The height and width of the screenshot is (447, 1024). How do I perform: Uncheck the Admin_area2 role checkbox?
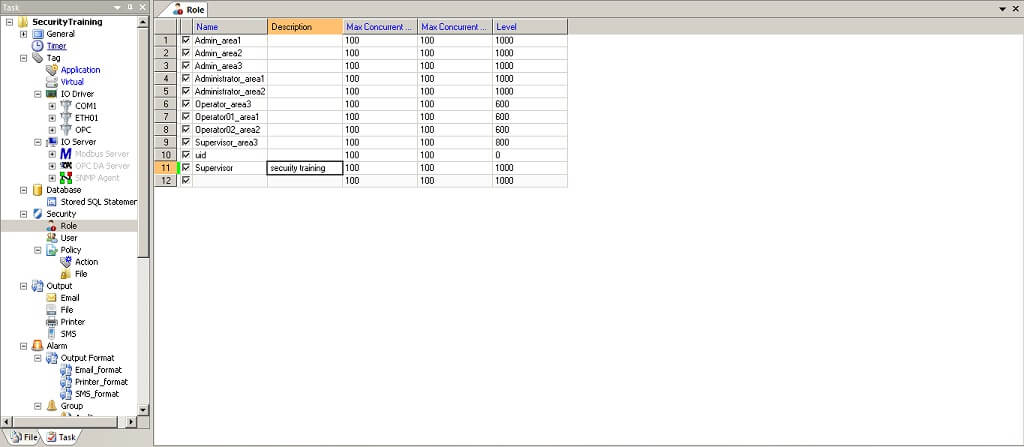coord(186,53)
